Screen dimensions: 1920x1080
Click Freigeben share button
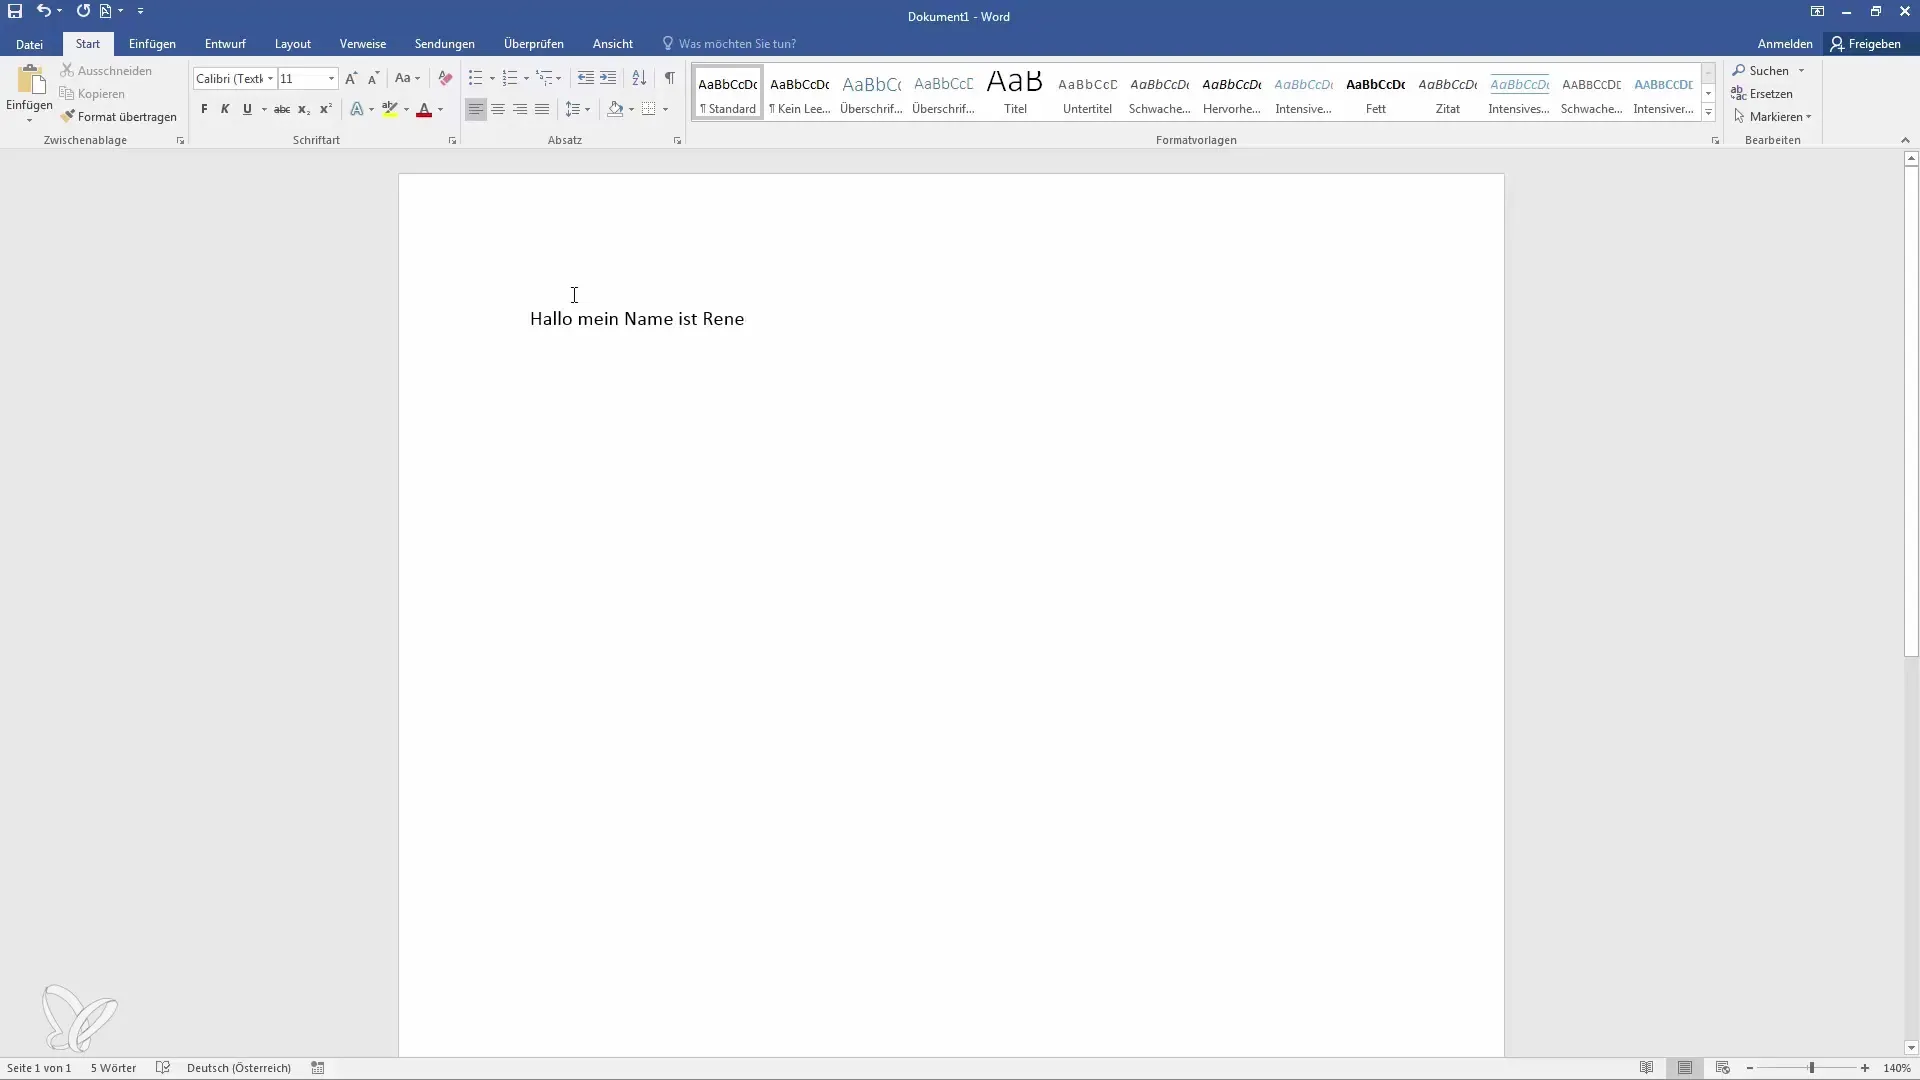[1866, 44]
